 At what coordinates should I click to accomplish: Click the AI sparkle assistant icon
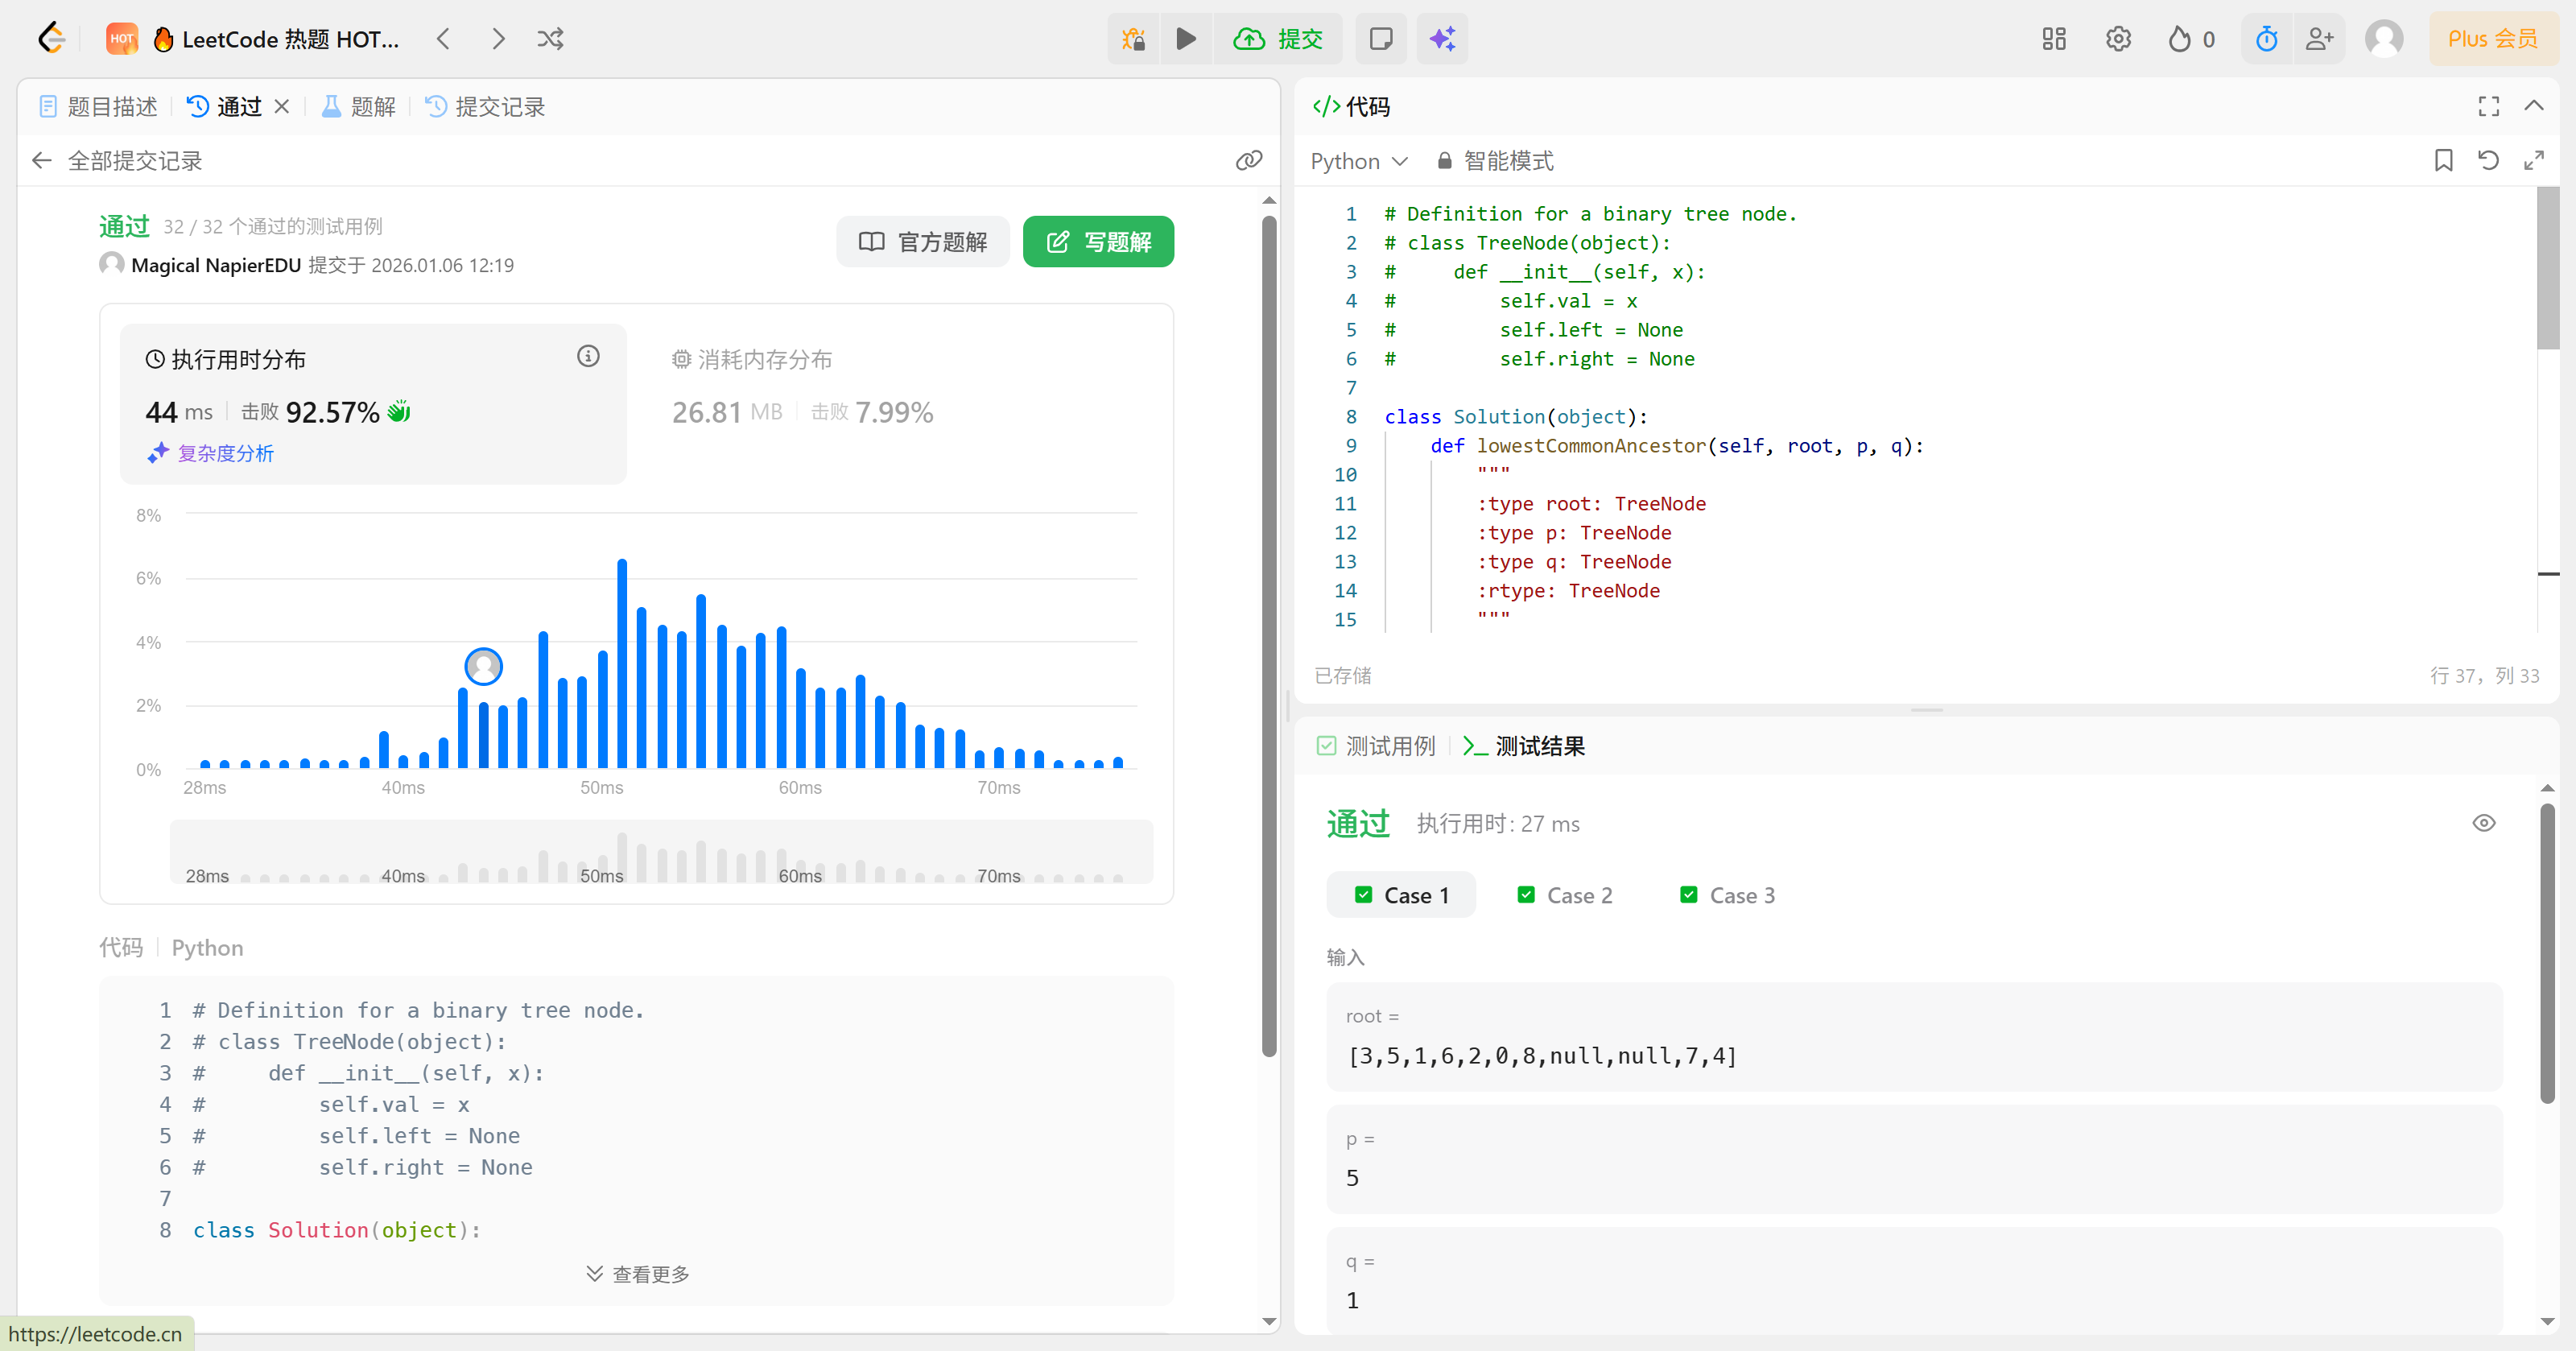click(x=1441, y=39)
